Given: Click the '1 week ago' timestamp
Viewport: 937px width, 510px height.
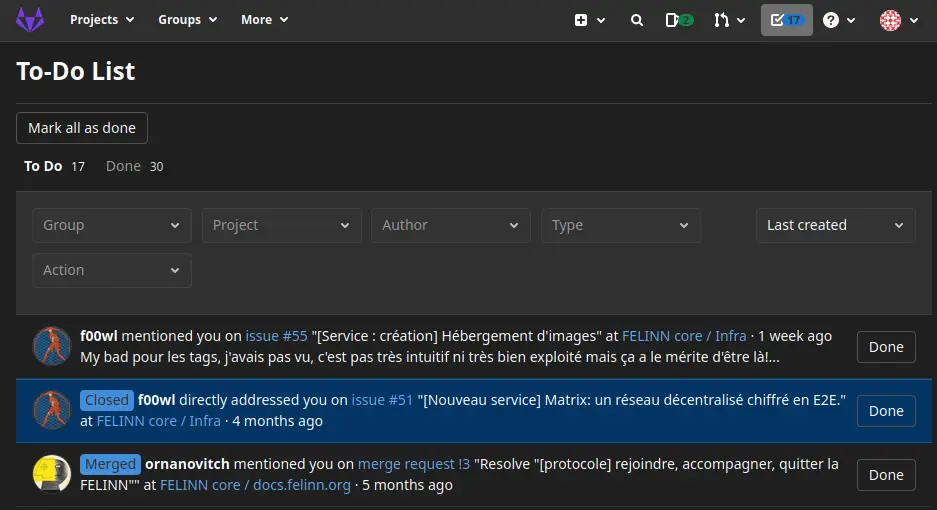Looking at the screenshot, I should [x=795, y=336].
